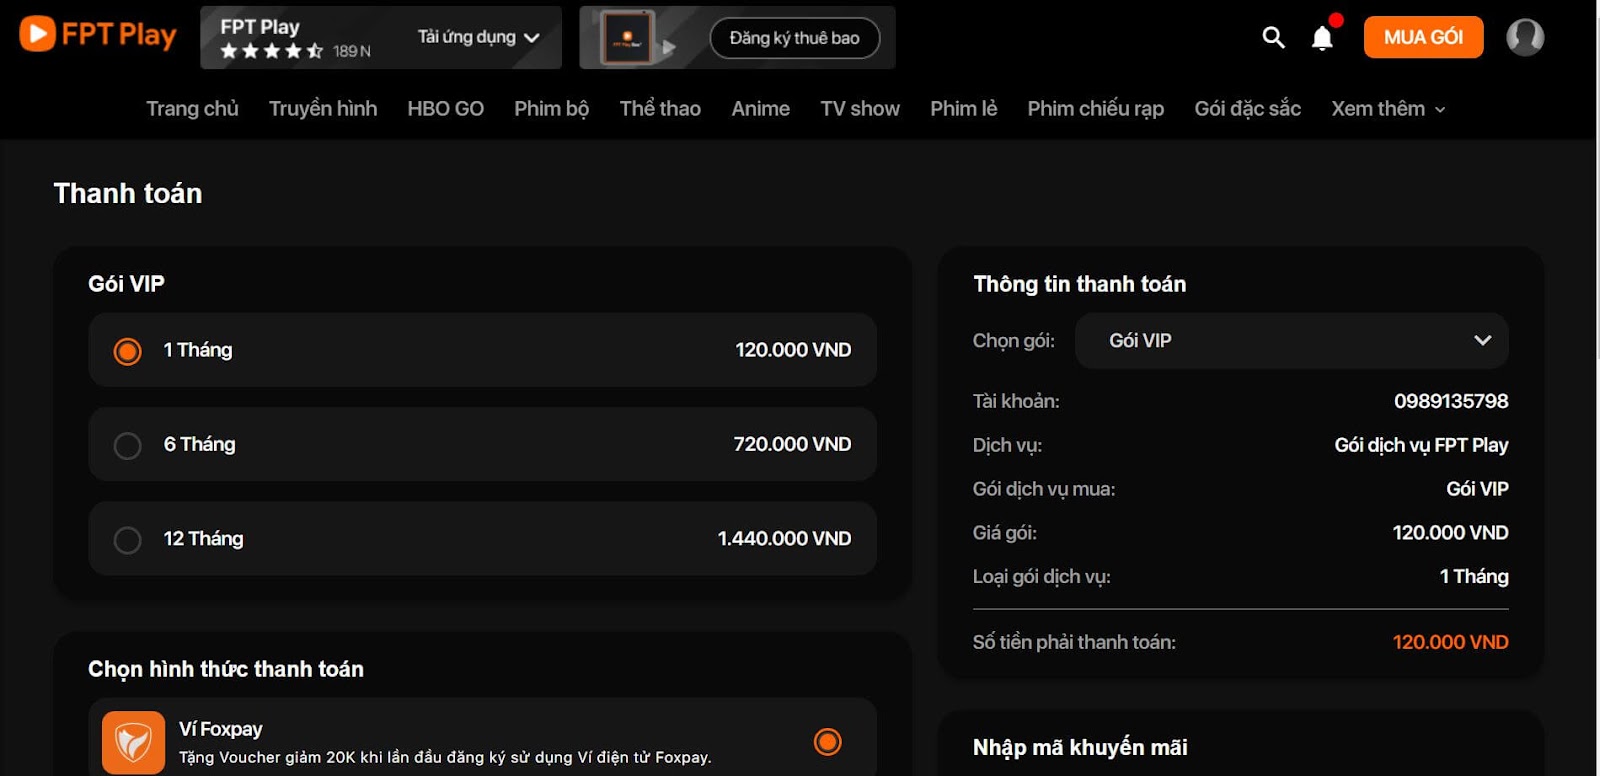Screen dimensions: 1600x776
Task: Click the 1 Tháng value beside Loại gói dịch vụ
Action: [x=1474, y=576]
